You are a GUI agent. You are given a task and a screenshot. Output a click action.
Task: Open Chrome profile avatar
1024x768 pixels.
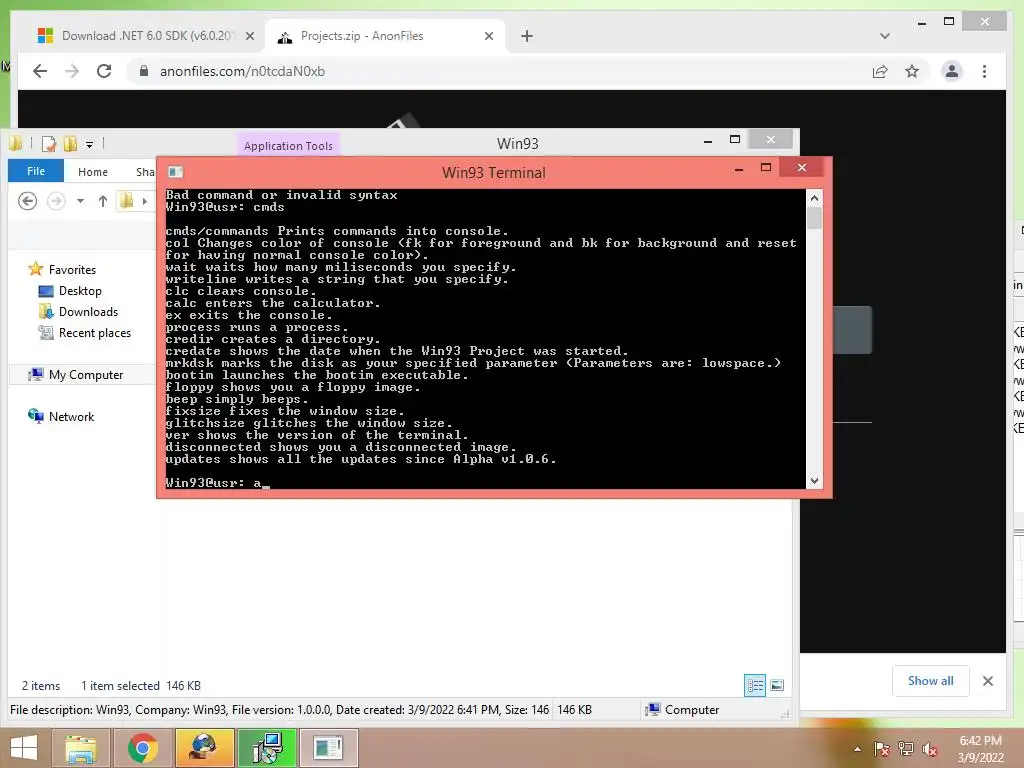tap(952, 71)
